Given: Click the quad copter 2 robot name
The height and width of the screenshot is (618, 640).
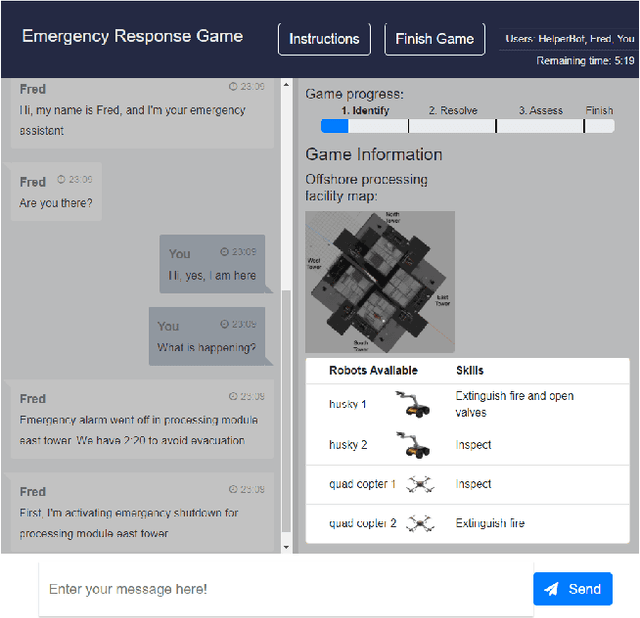Looking at the screenshot, I should click(363, 523).
